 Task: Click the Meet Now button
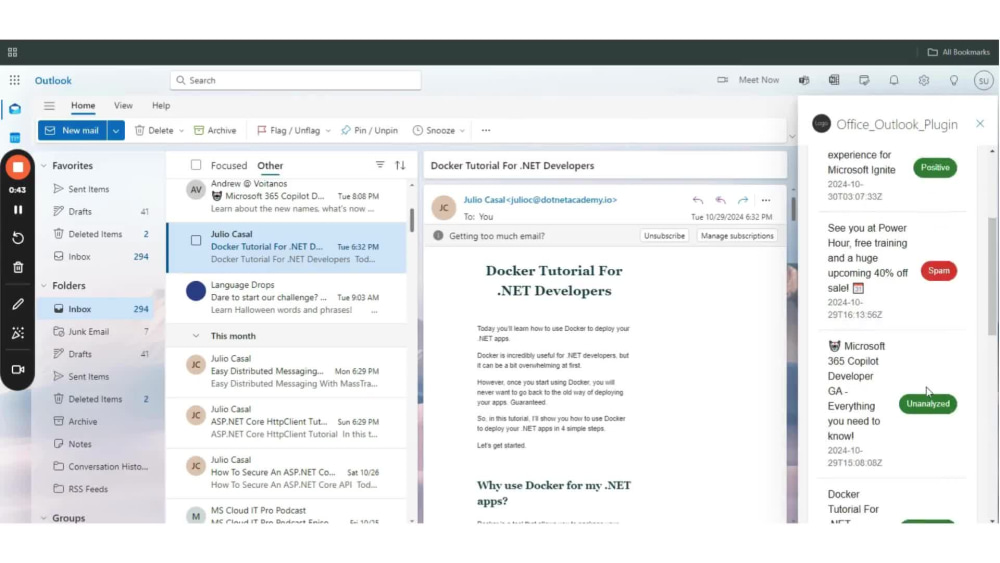tap(748, 80)
